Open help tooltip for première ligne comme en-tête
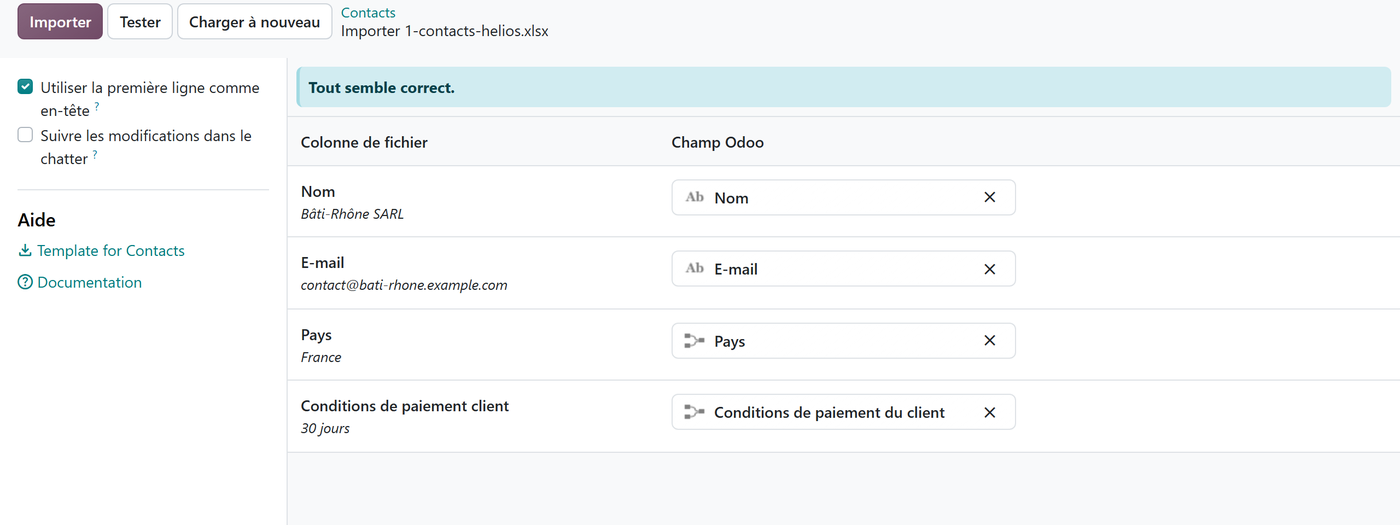The width and height of the screenshot is (1400, 525). point(97,106)
